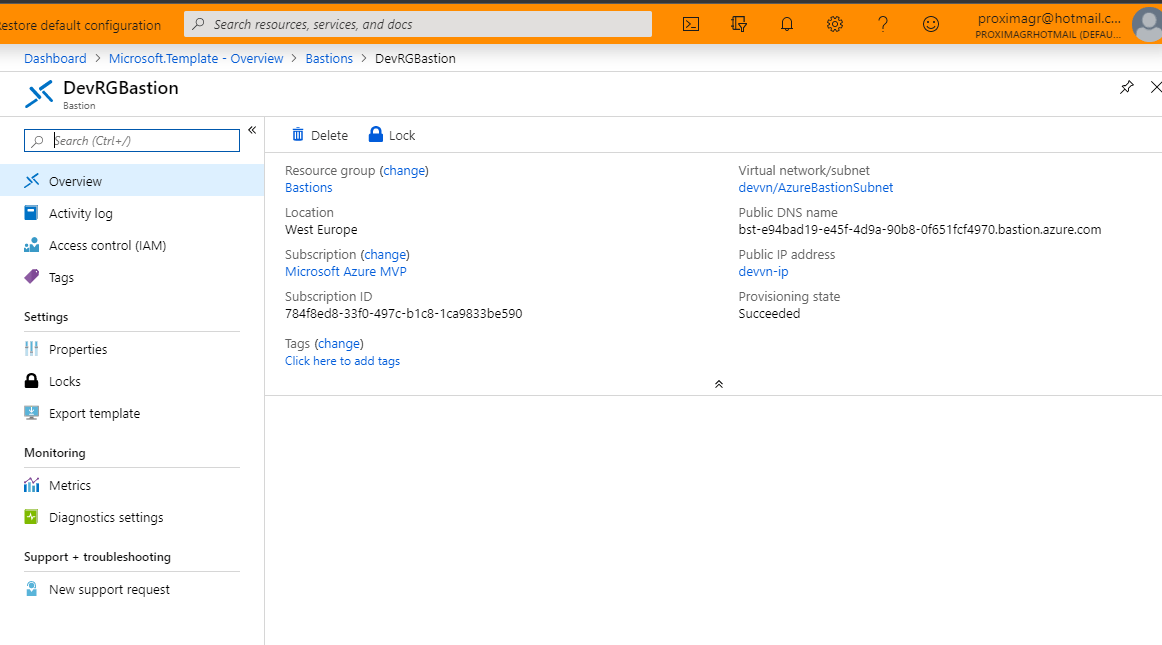This screenshot has width=1162, height=645.
Task: Go to Dashboard breadcrumb
Action: 55,59
